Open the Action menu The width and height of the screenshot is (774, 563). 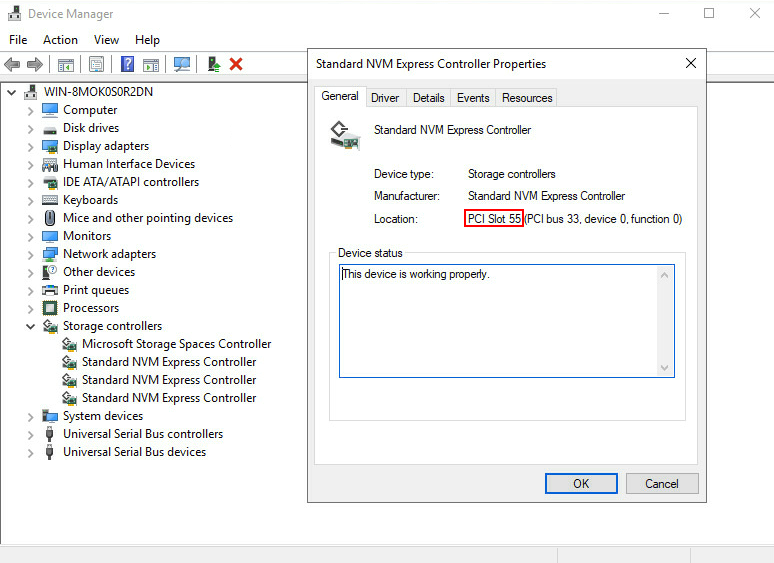click(x=60, y=40)
